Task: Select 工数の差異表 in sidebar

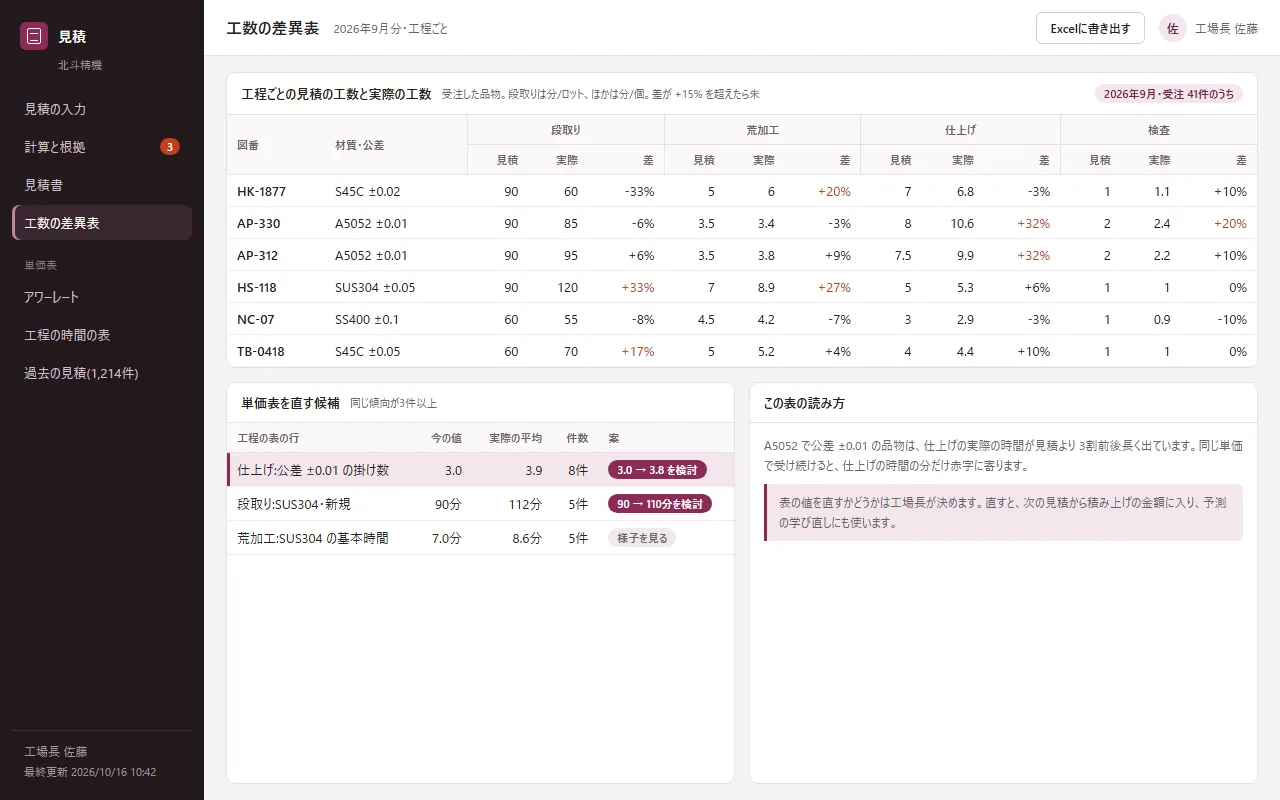Action: coord(102,223)
